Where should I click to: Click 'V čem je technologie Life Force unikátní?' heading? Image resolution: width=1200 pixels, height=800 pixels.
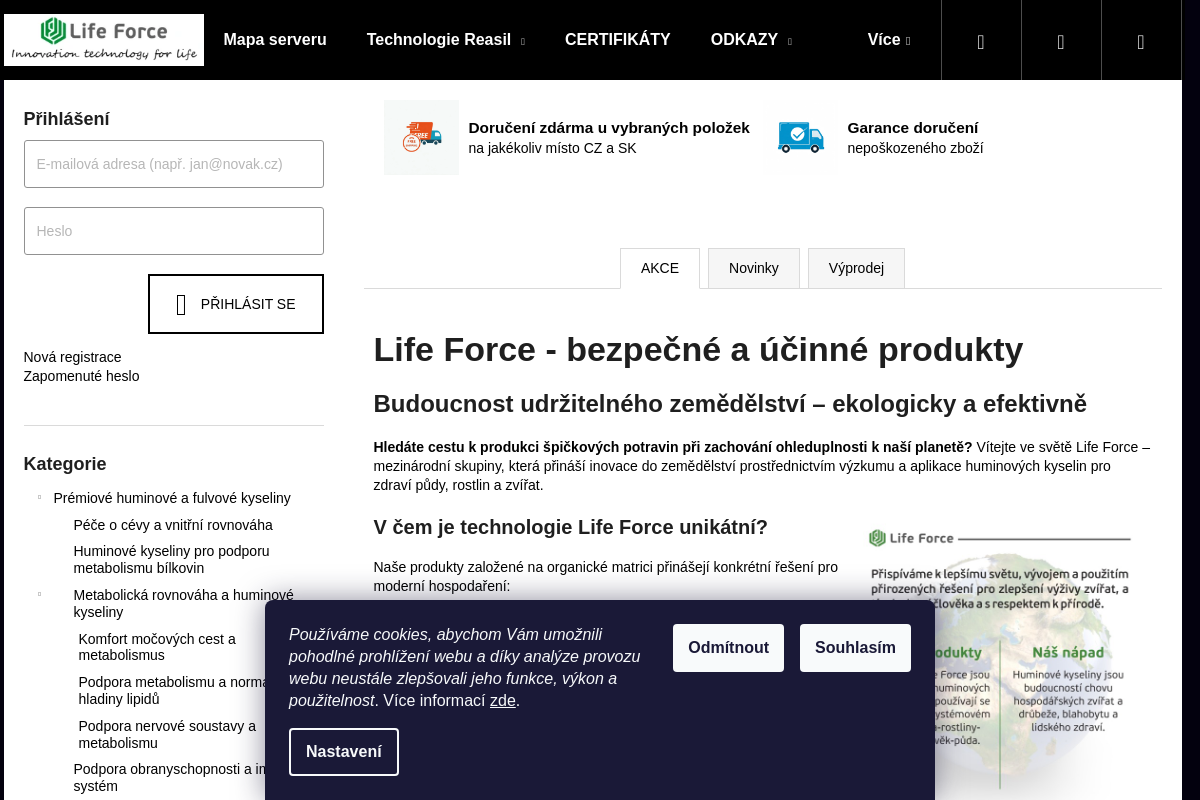pyautogui.click(x=571, y=527)
